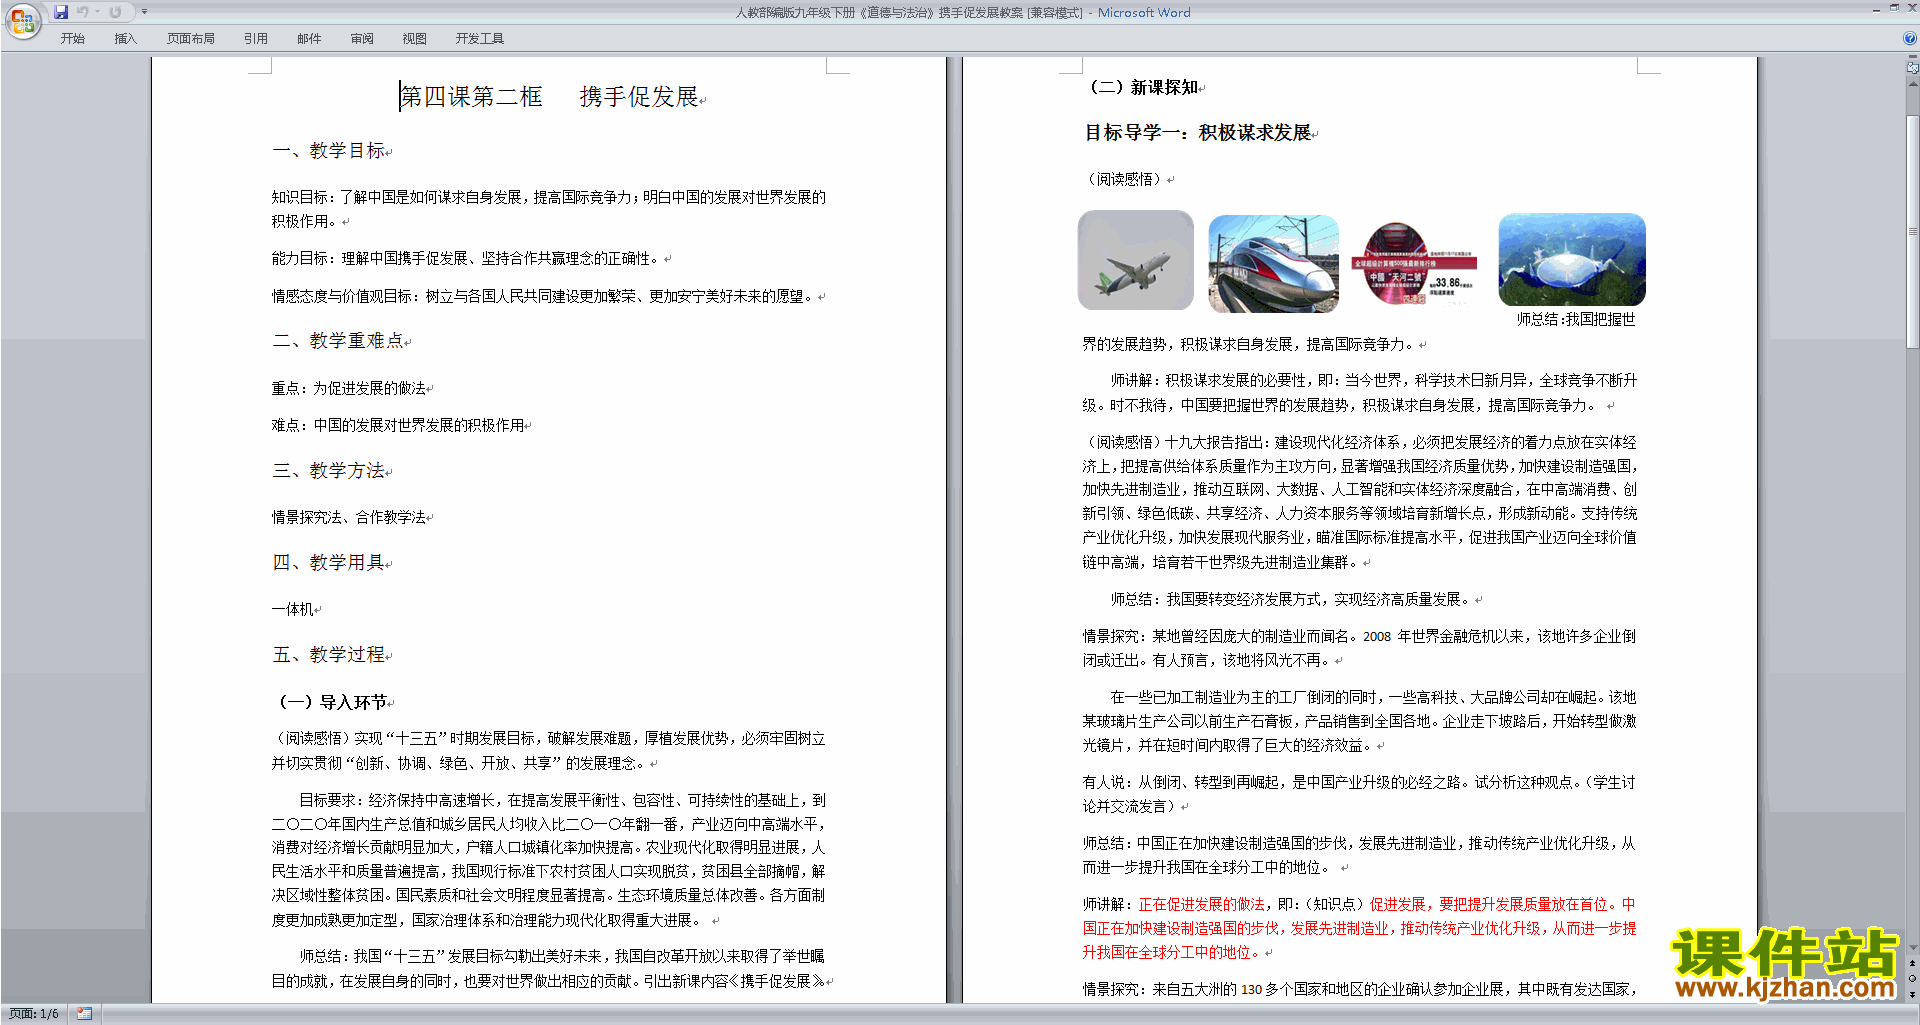Image resolution: width=1920 pixels, height=1025 pixels.
Task: Select the airplane image in the document
Action: (x=1135, y=260)
